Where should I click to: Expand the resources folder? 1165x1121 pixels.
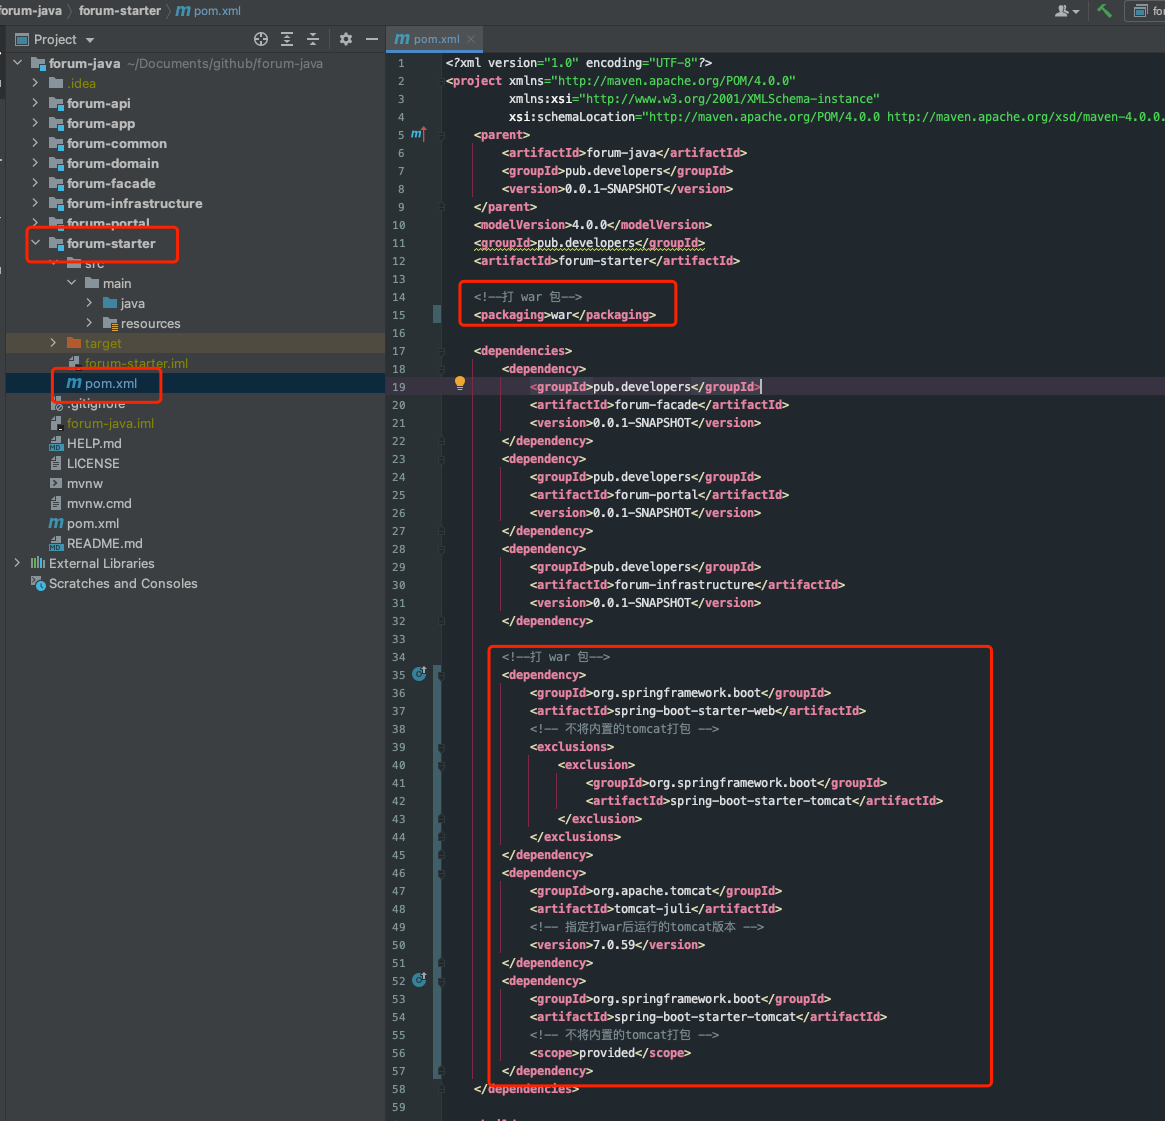click(90, 323)
